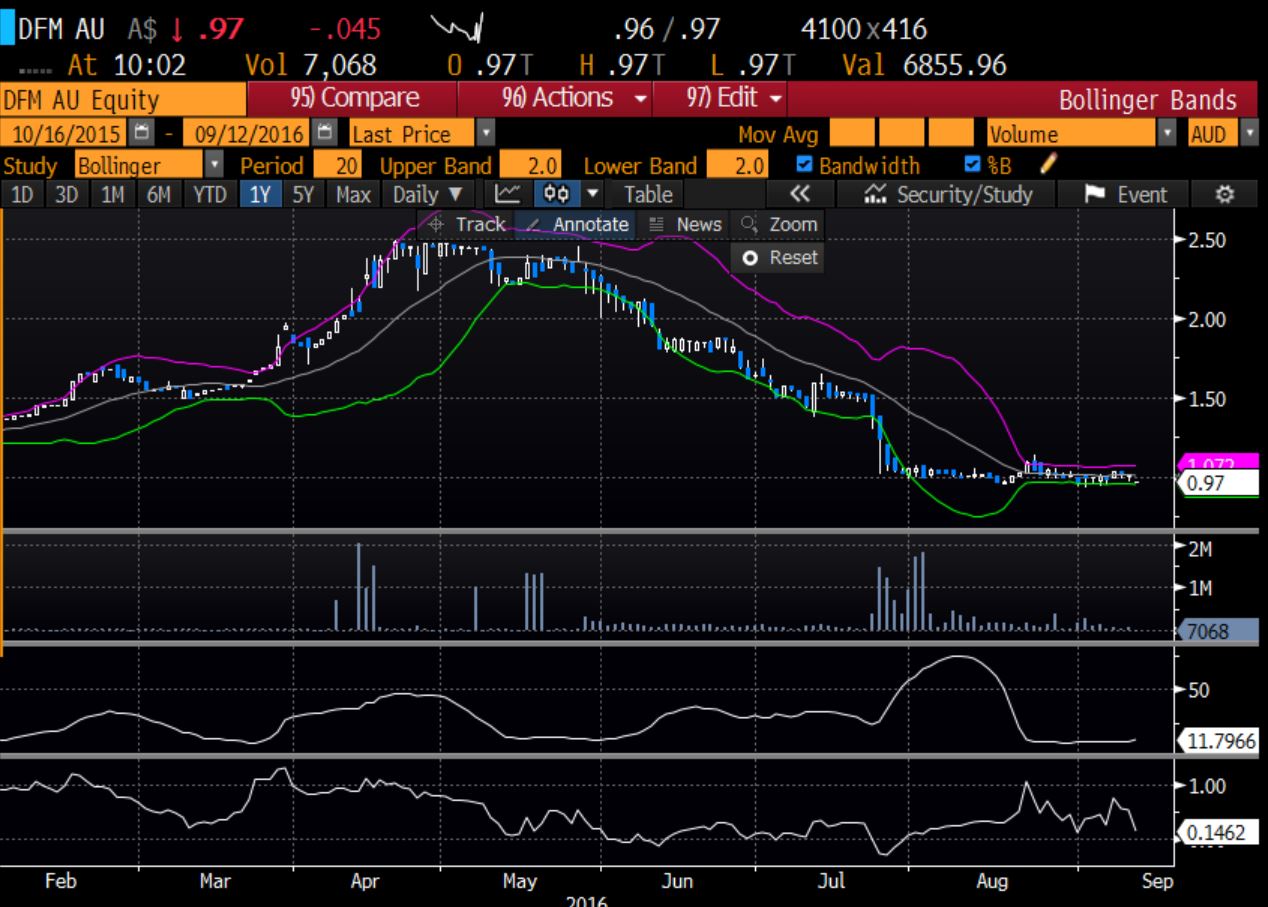Image resolution: width=1268 pixels, height=907 pixels.
Task: Click the last price 0.97 axis label
Action: pos(1218,484)
